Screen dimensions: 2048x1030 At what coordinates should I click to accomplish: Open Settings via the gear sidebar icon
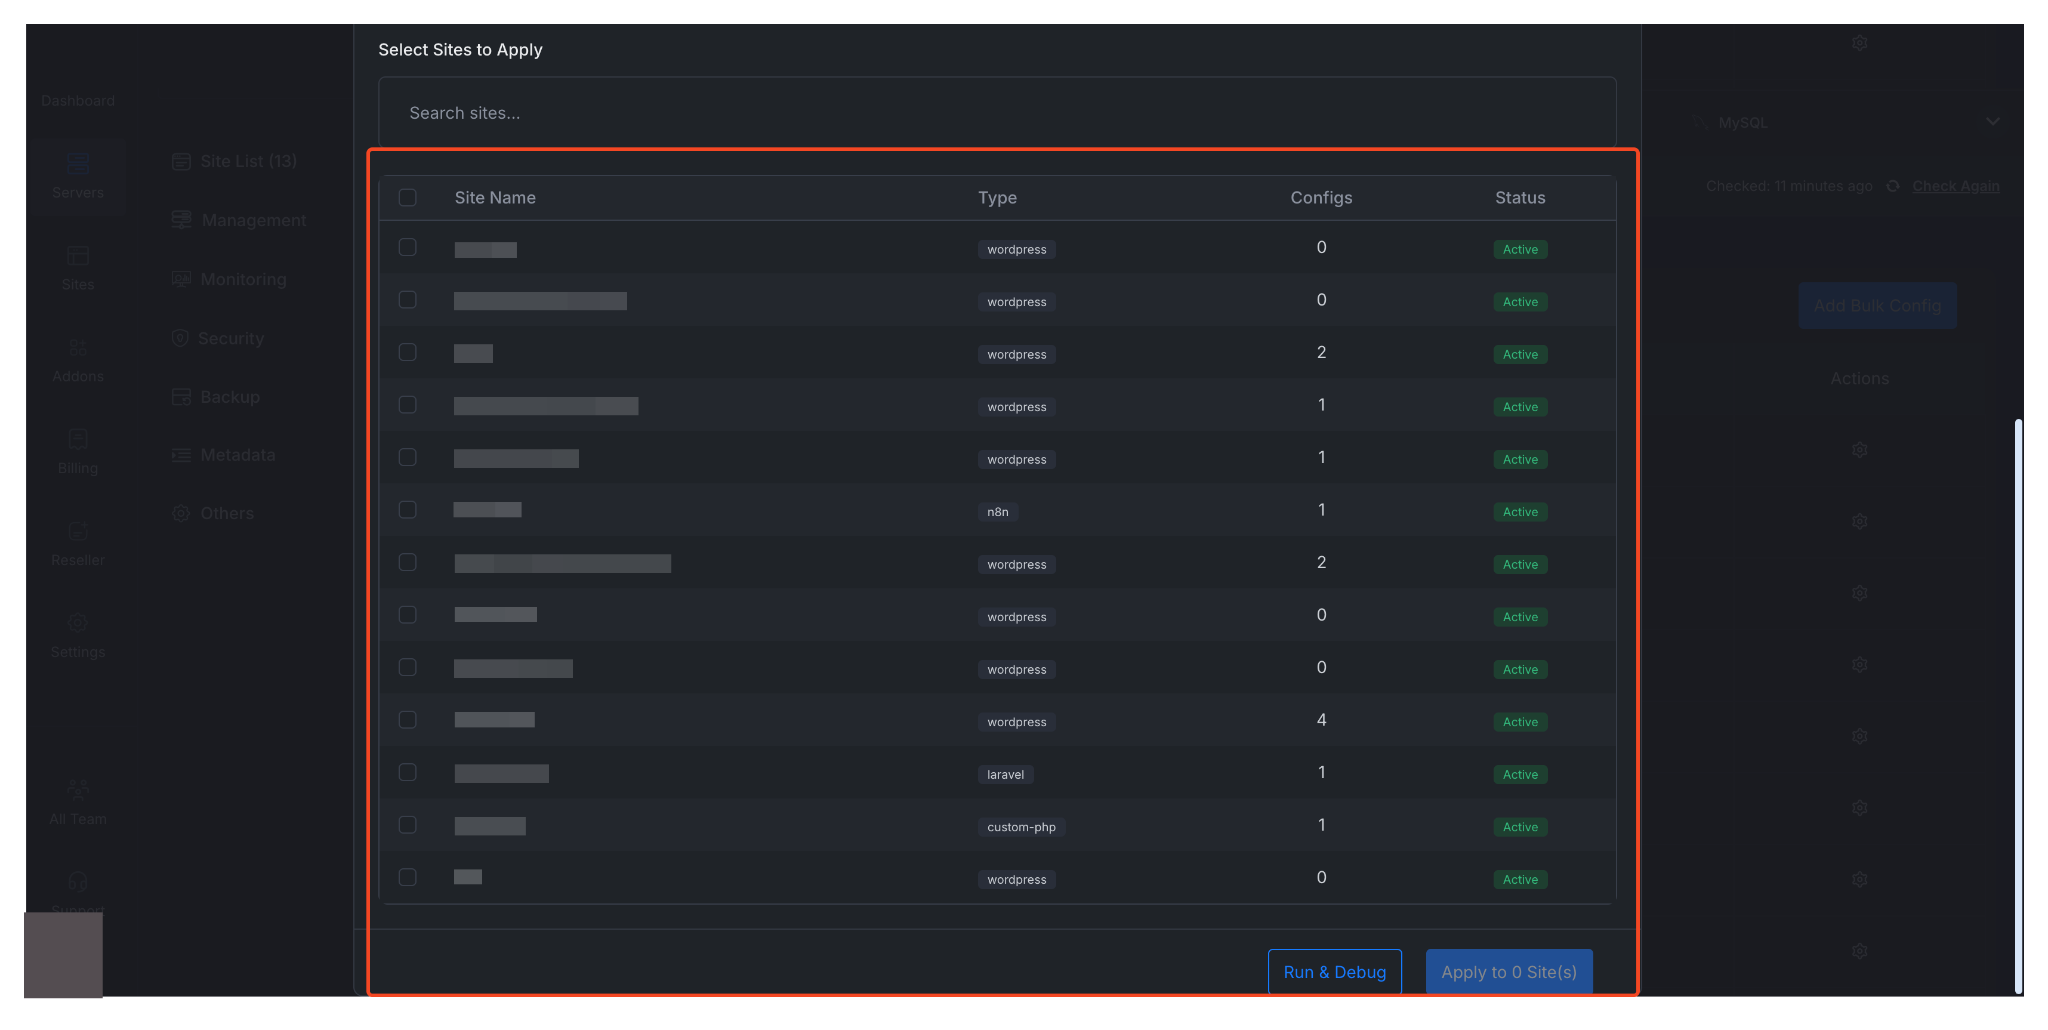pyautogui.click(x=77, y=622)
